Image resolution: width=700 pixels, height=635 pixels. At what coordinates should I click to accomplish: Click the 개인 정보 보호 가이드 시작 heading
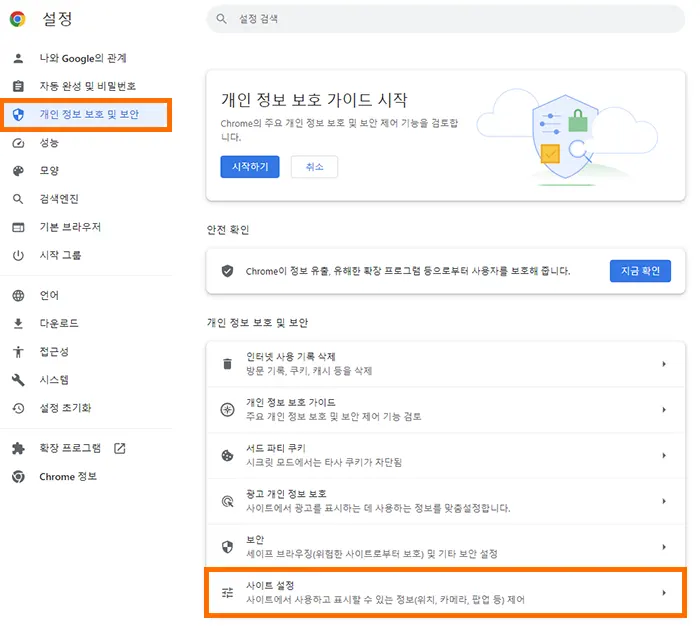point(314,99)
